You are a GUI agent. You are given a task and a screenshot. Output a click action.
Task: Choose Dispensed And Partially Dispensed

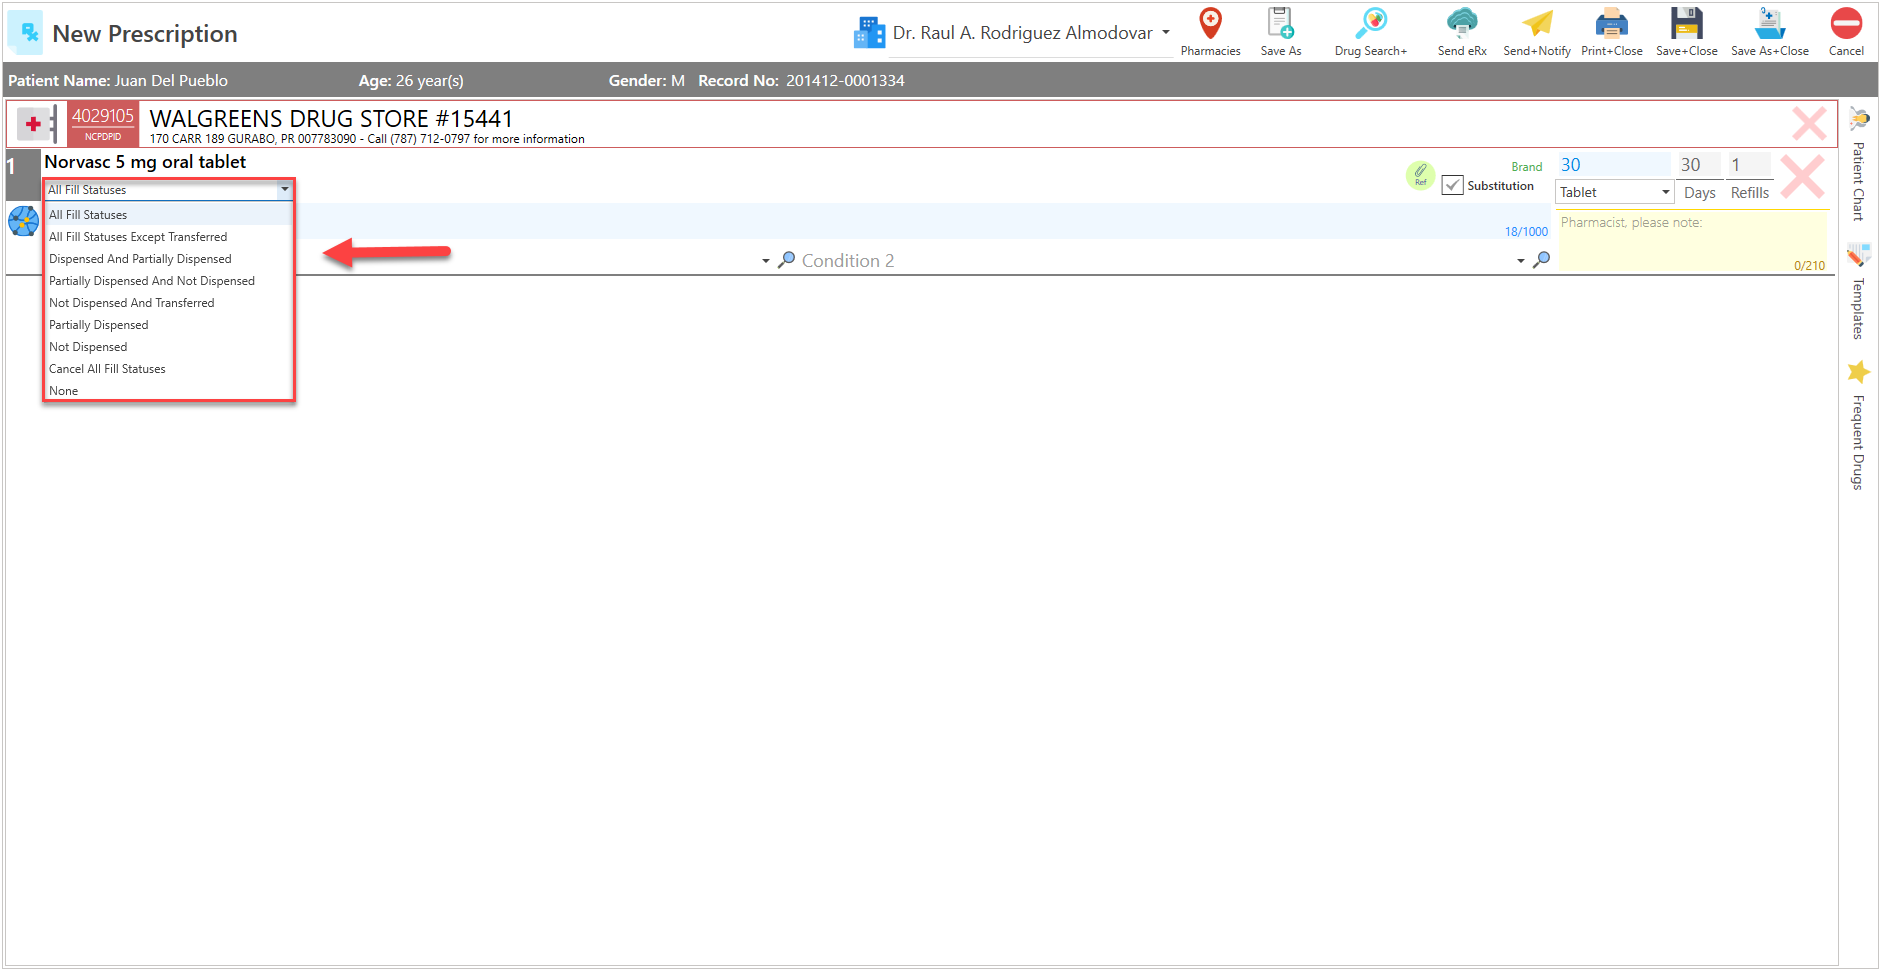(168, 259)
